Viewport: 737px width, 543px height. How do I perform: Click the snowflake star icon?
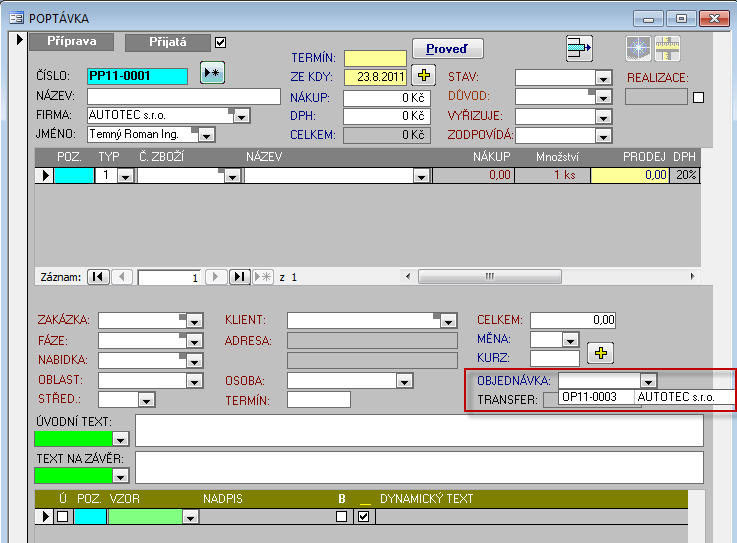tap(638, 48)
